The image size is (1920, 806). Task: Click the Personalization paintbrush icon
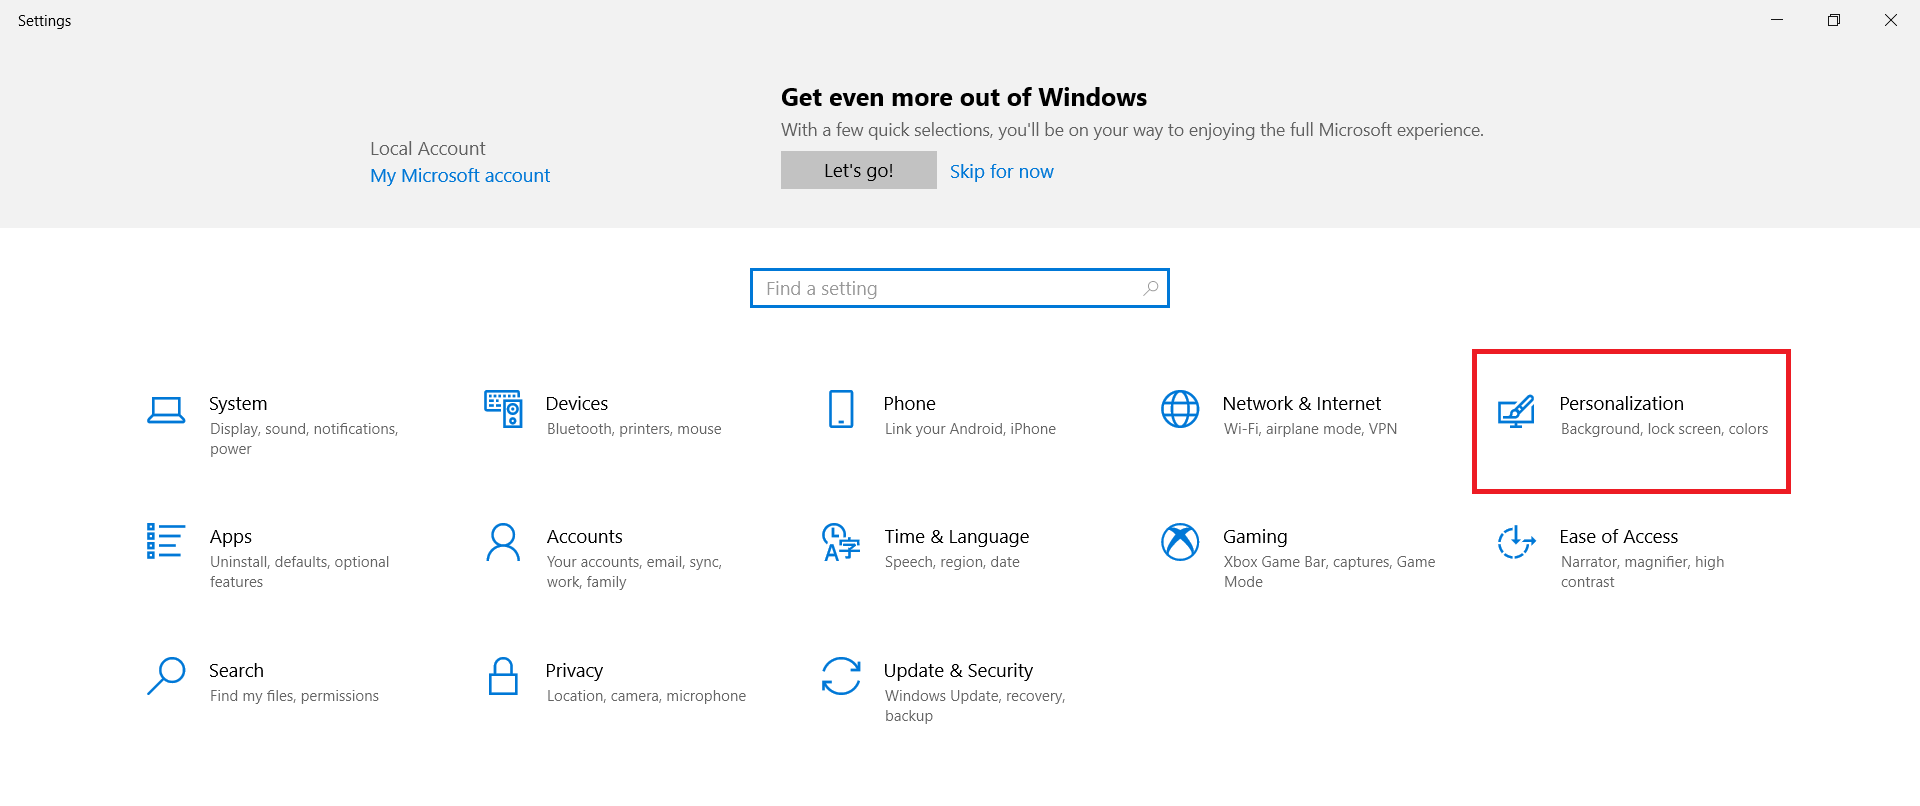[x=1516, y=410]
